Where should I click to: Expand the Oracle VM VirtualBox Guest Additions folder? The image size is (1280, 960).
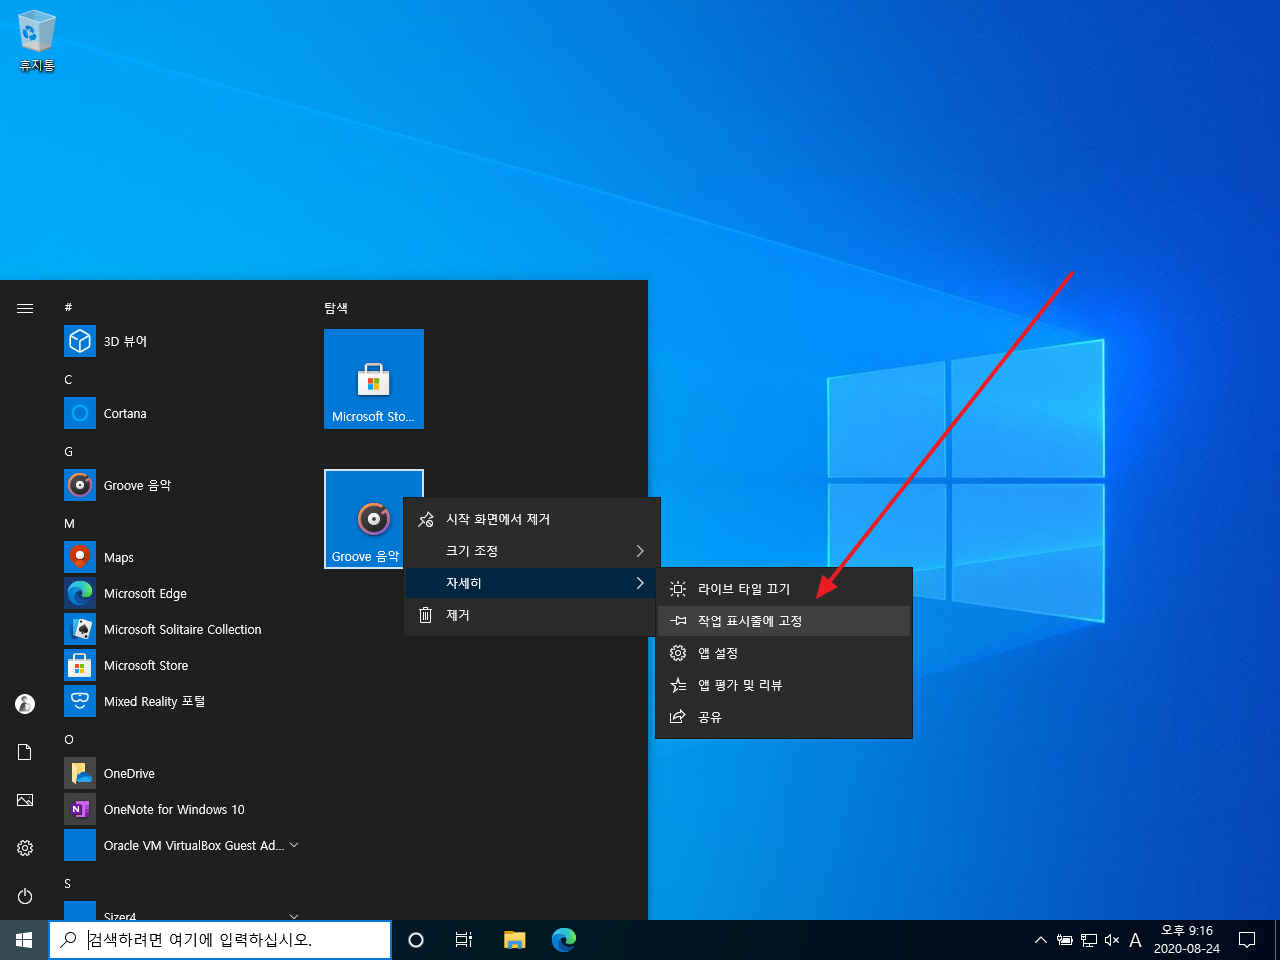pos(180,845)
